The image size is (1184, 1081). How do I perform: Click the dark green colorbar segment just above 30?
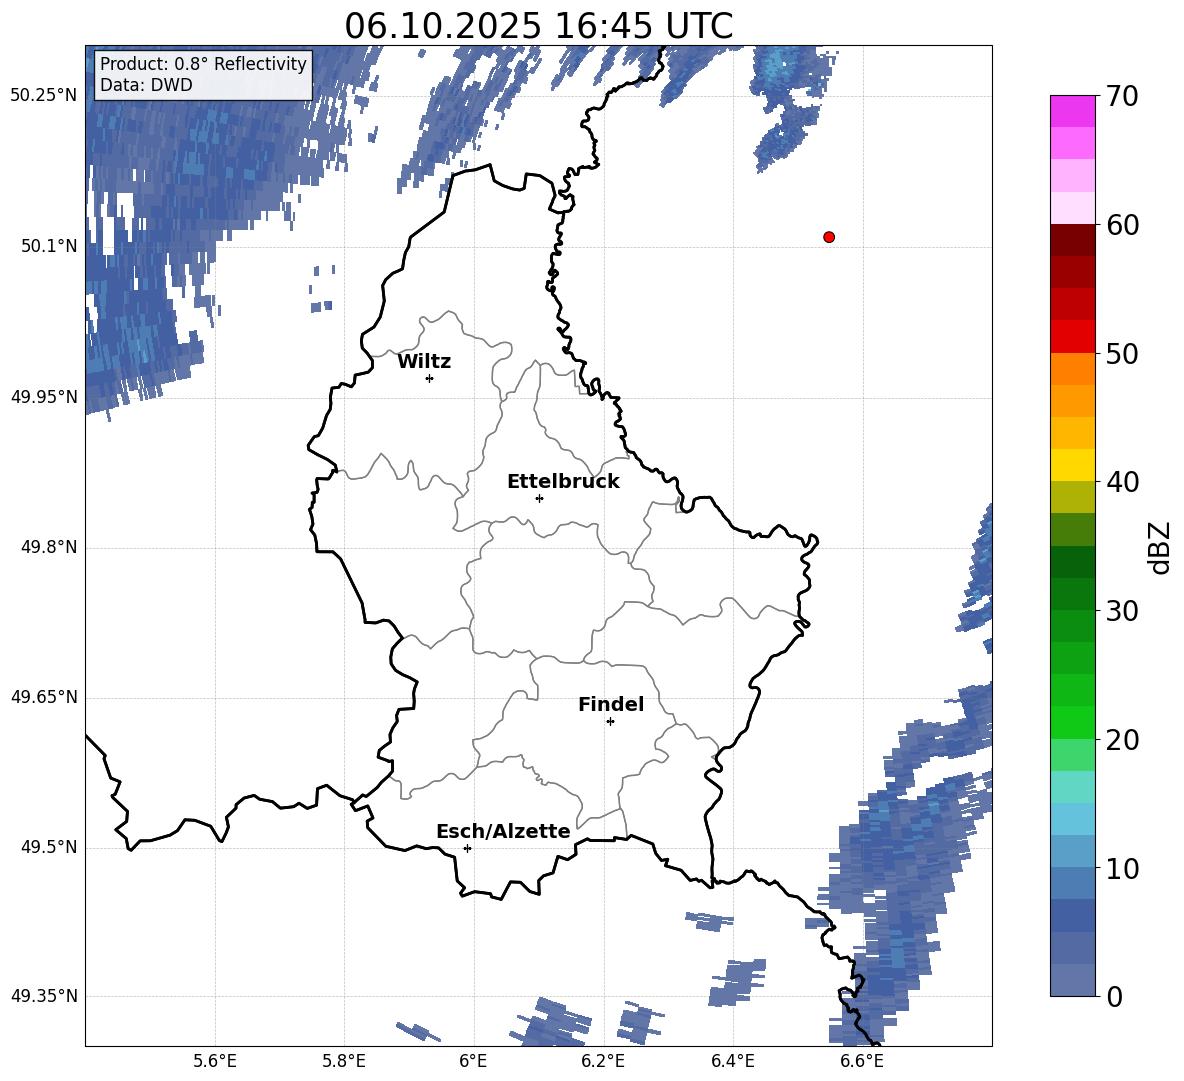point(1072,594)
